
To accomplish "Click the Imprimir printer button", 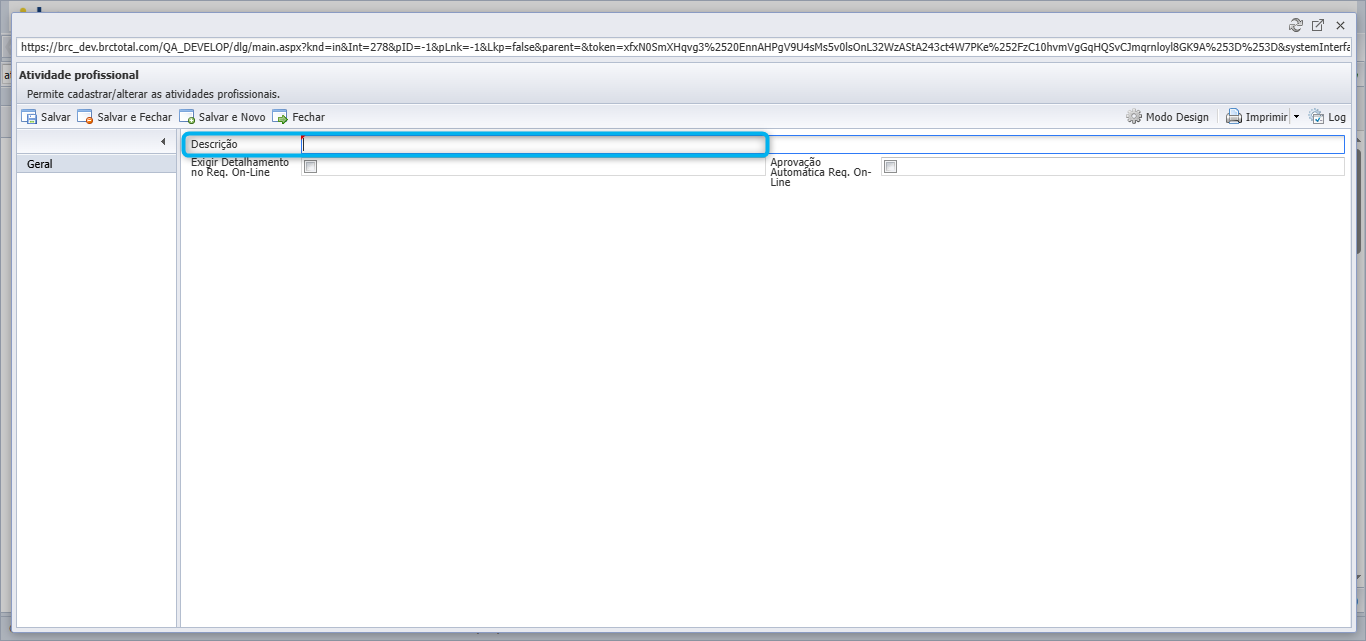I will click(1257, 117).
